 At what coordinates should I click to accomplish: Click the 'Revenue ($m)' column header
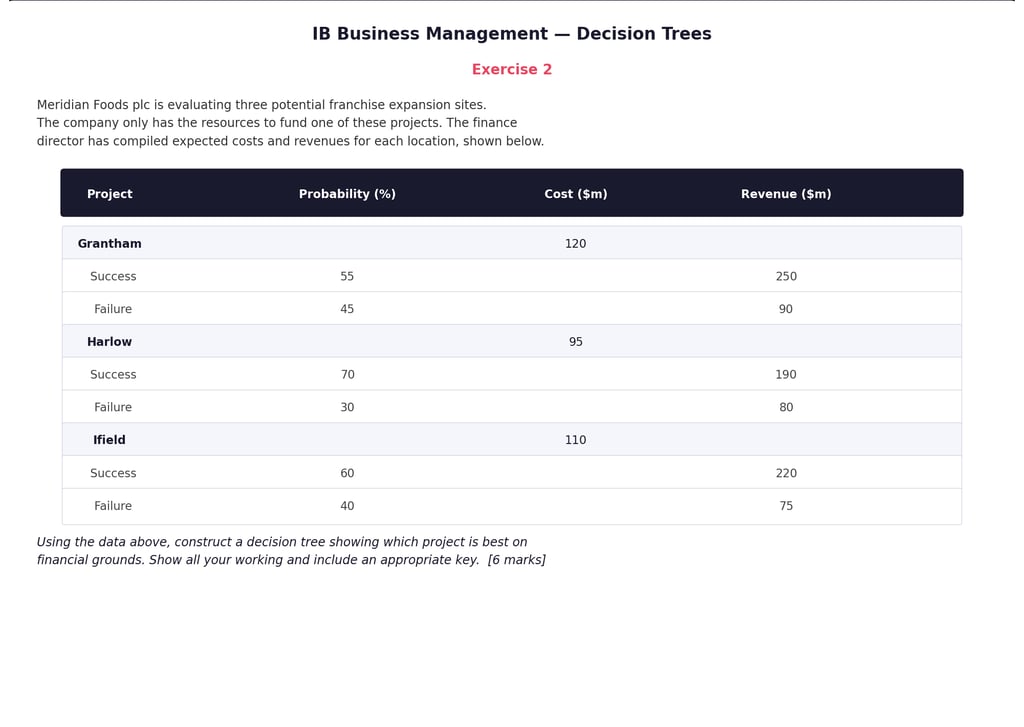point(786,194)
